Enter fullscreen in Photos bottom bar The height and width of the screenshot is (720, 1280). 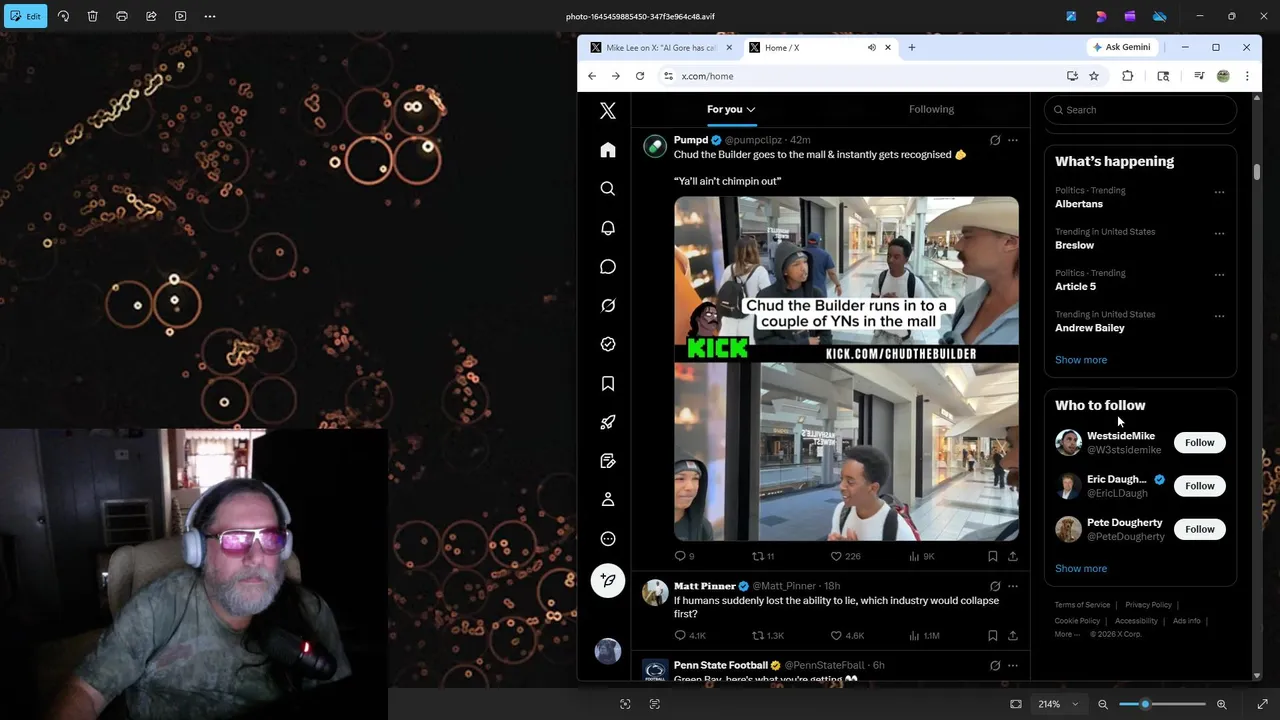(x=1262, y=704)
